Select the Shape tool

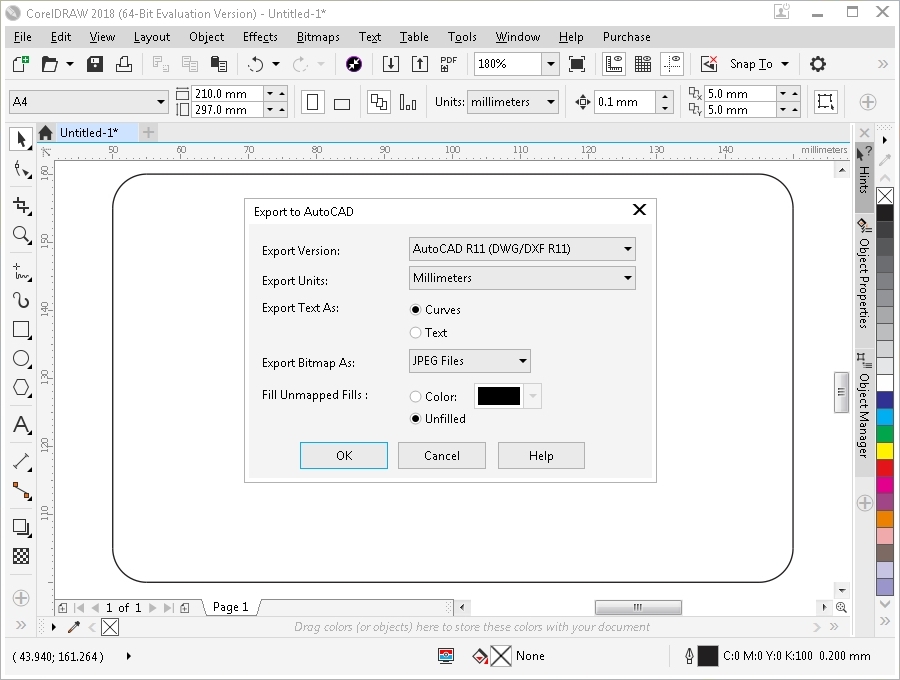click(21, 170)
